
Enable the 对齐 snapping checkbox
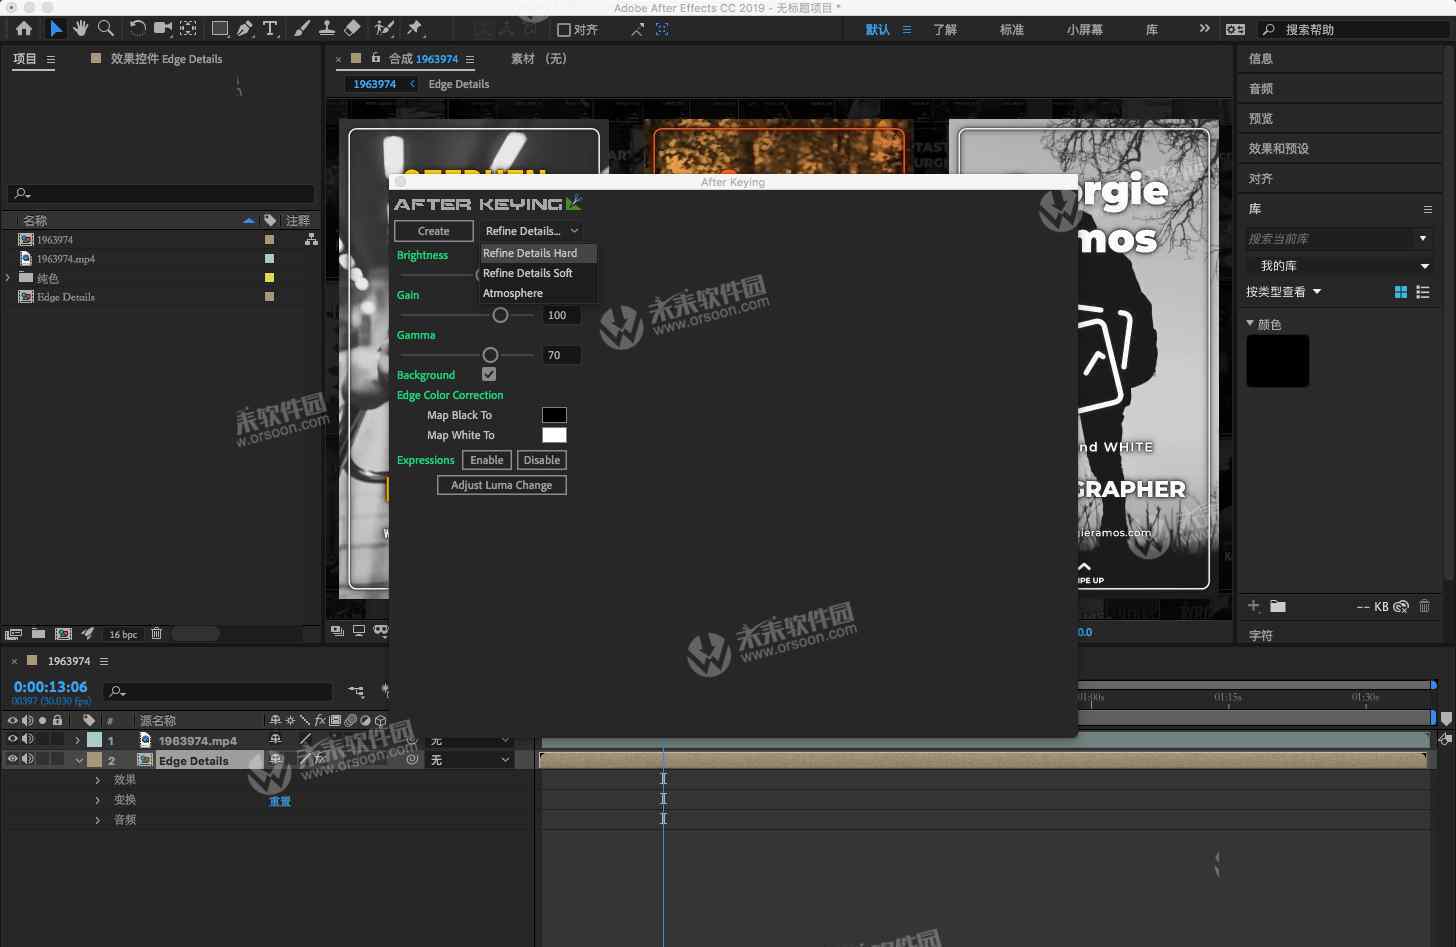(x=564, y=30)
